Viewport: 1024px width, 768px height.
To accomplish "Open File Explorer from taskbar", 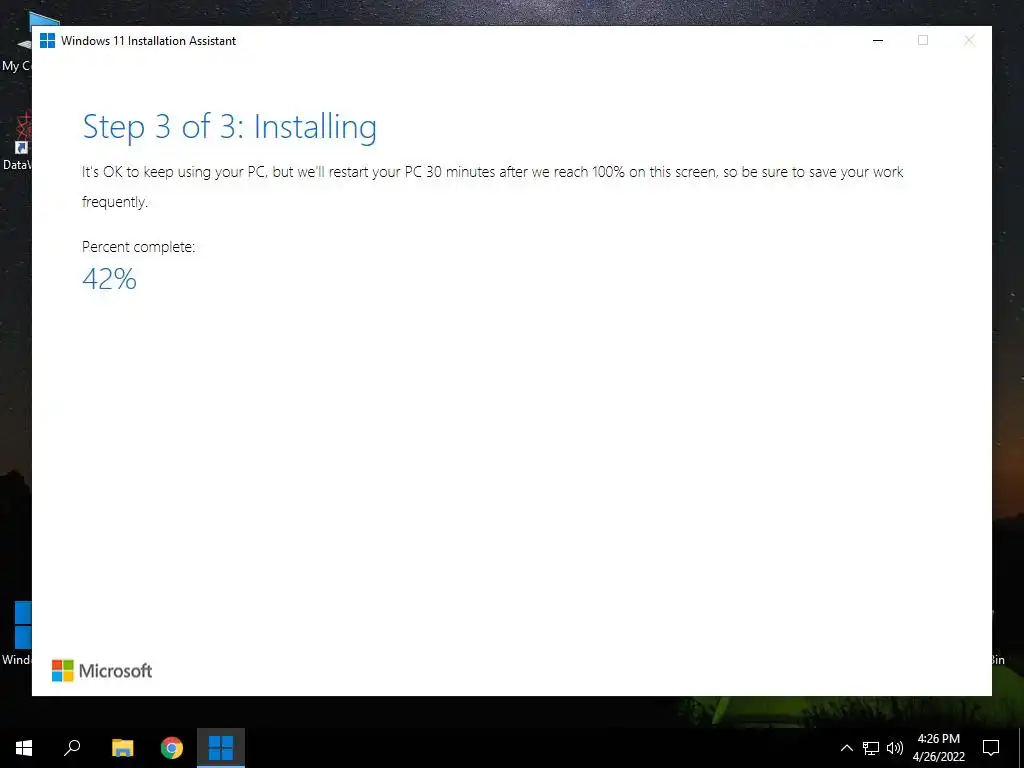I will tap(122, 748).
